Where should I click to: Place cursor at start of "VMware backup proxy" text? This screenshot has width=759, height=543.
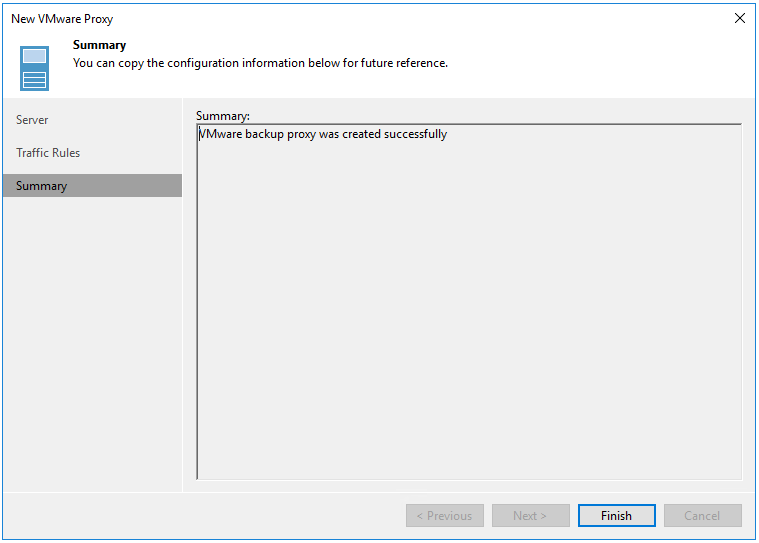point(200,134)
